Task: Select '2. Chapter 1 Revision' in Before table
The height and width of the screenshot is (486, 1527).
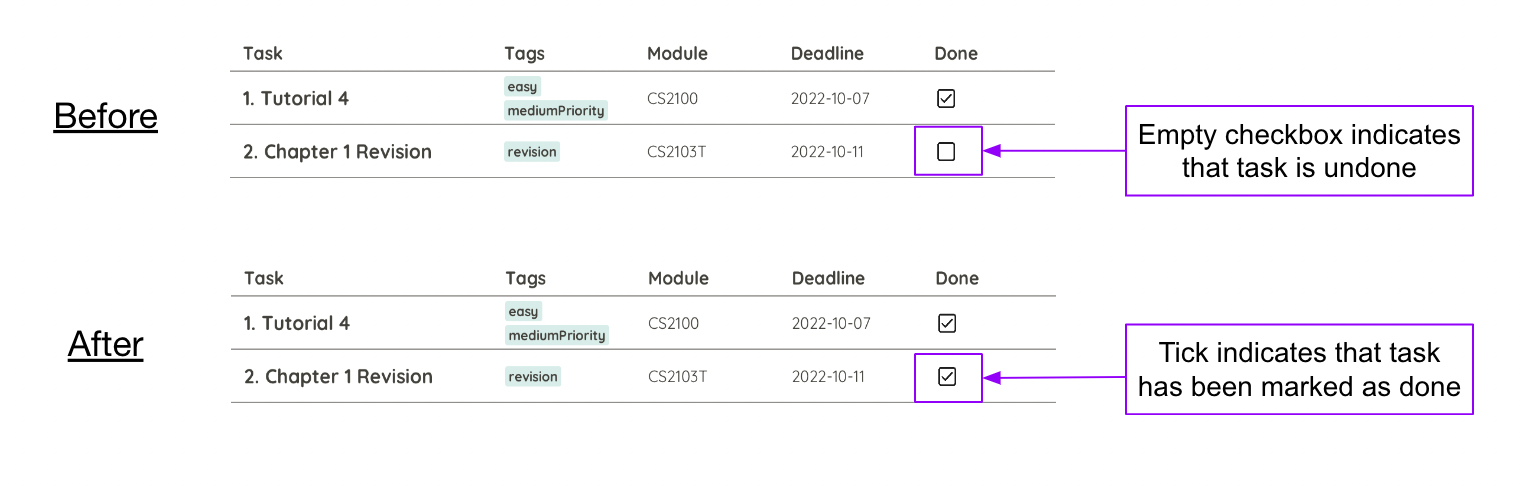Action: pos(337,152)
